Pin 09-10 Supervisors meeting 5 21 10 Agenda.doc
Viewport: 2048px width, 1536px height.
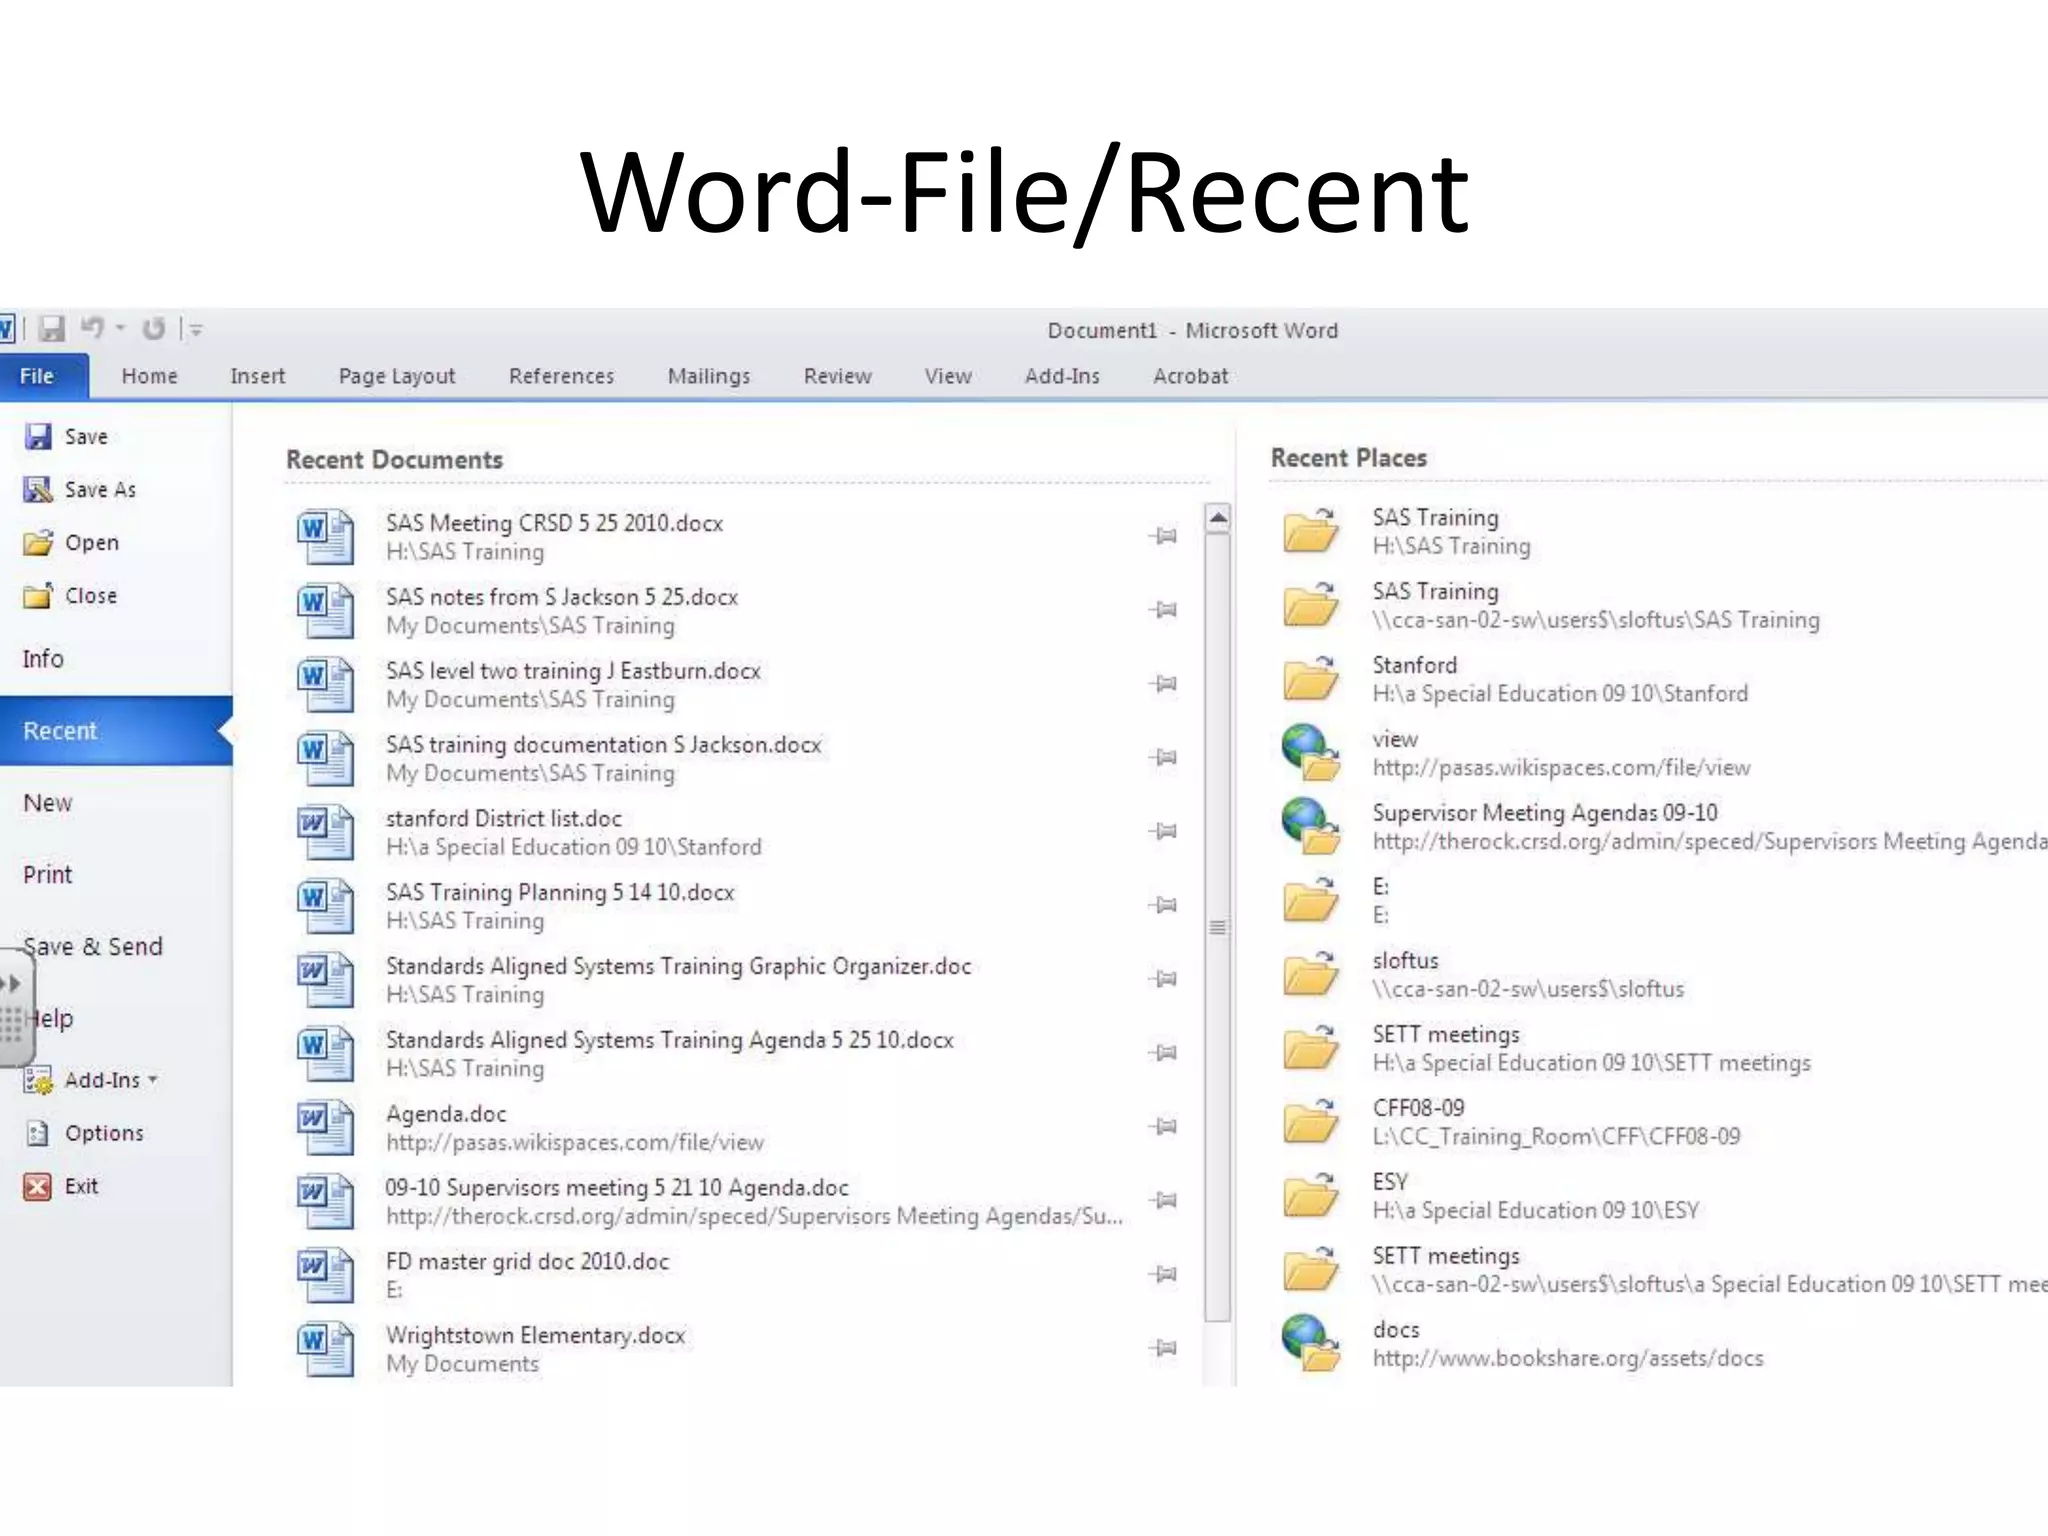click(1163, 1200)
